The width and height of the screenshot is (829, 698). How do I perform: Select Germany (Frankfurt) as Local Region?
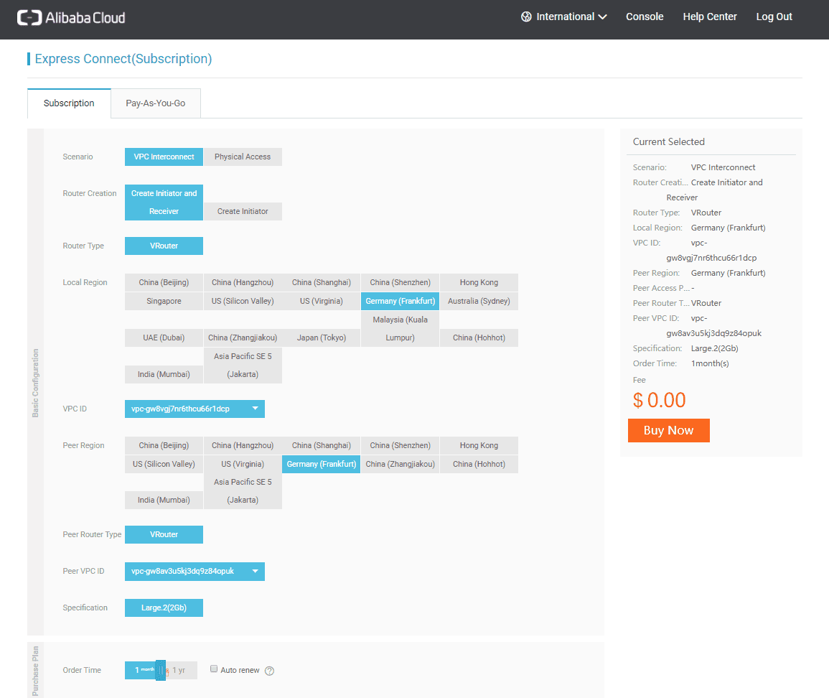coord(400,301)
